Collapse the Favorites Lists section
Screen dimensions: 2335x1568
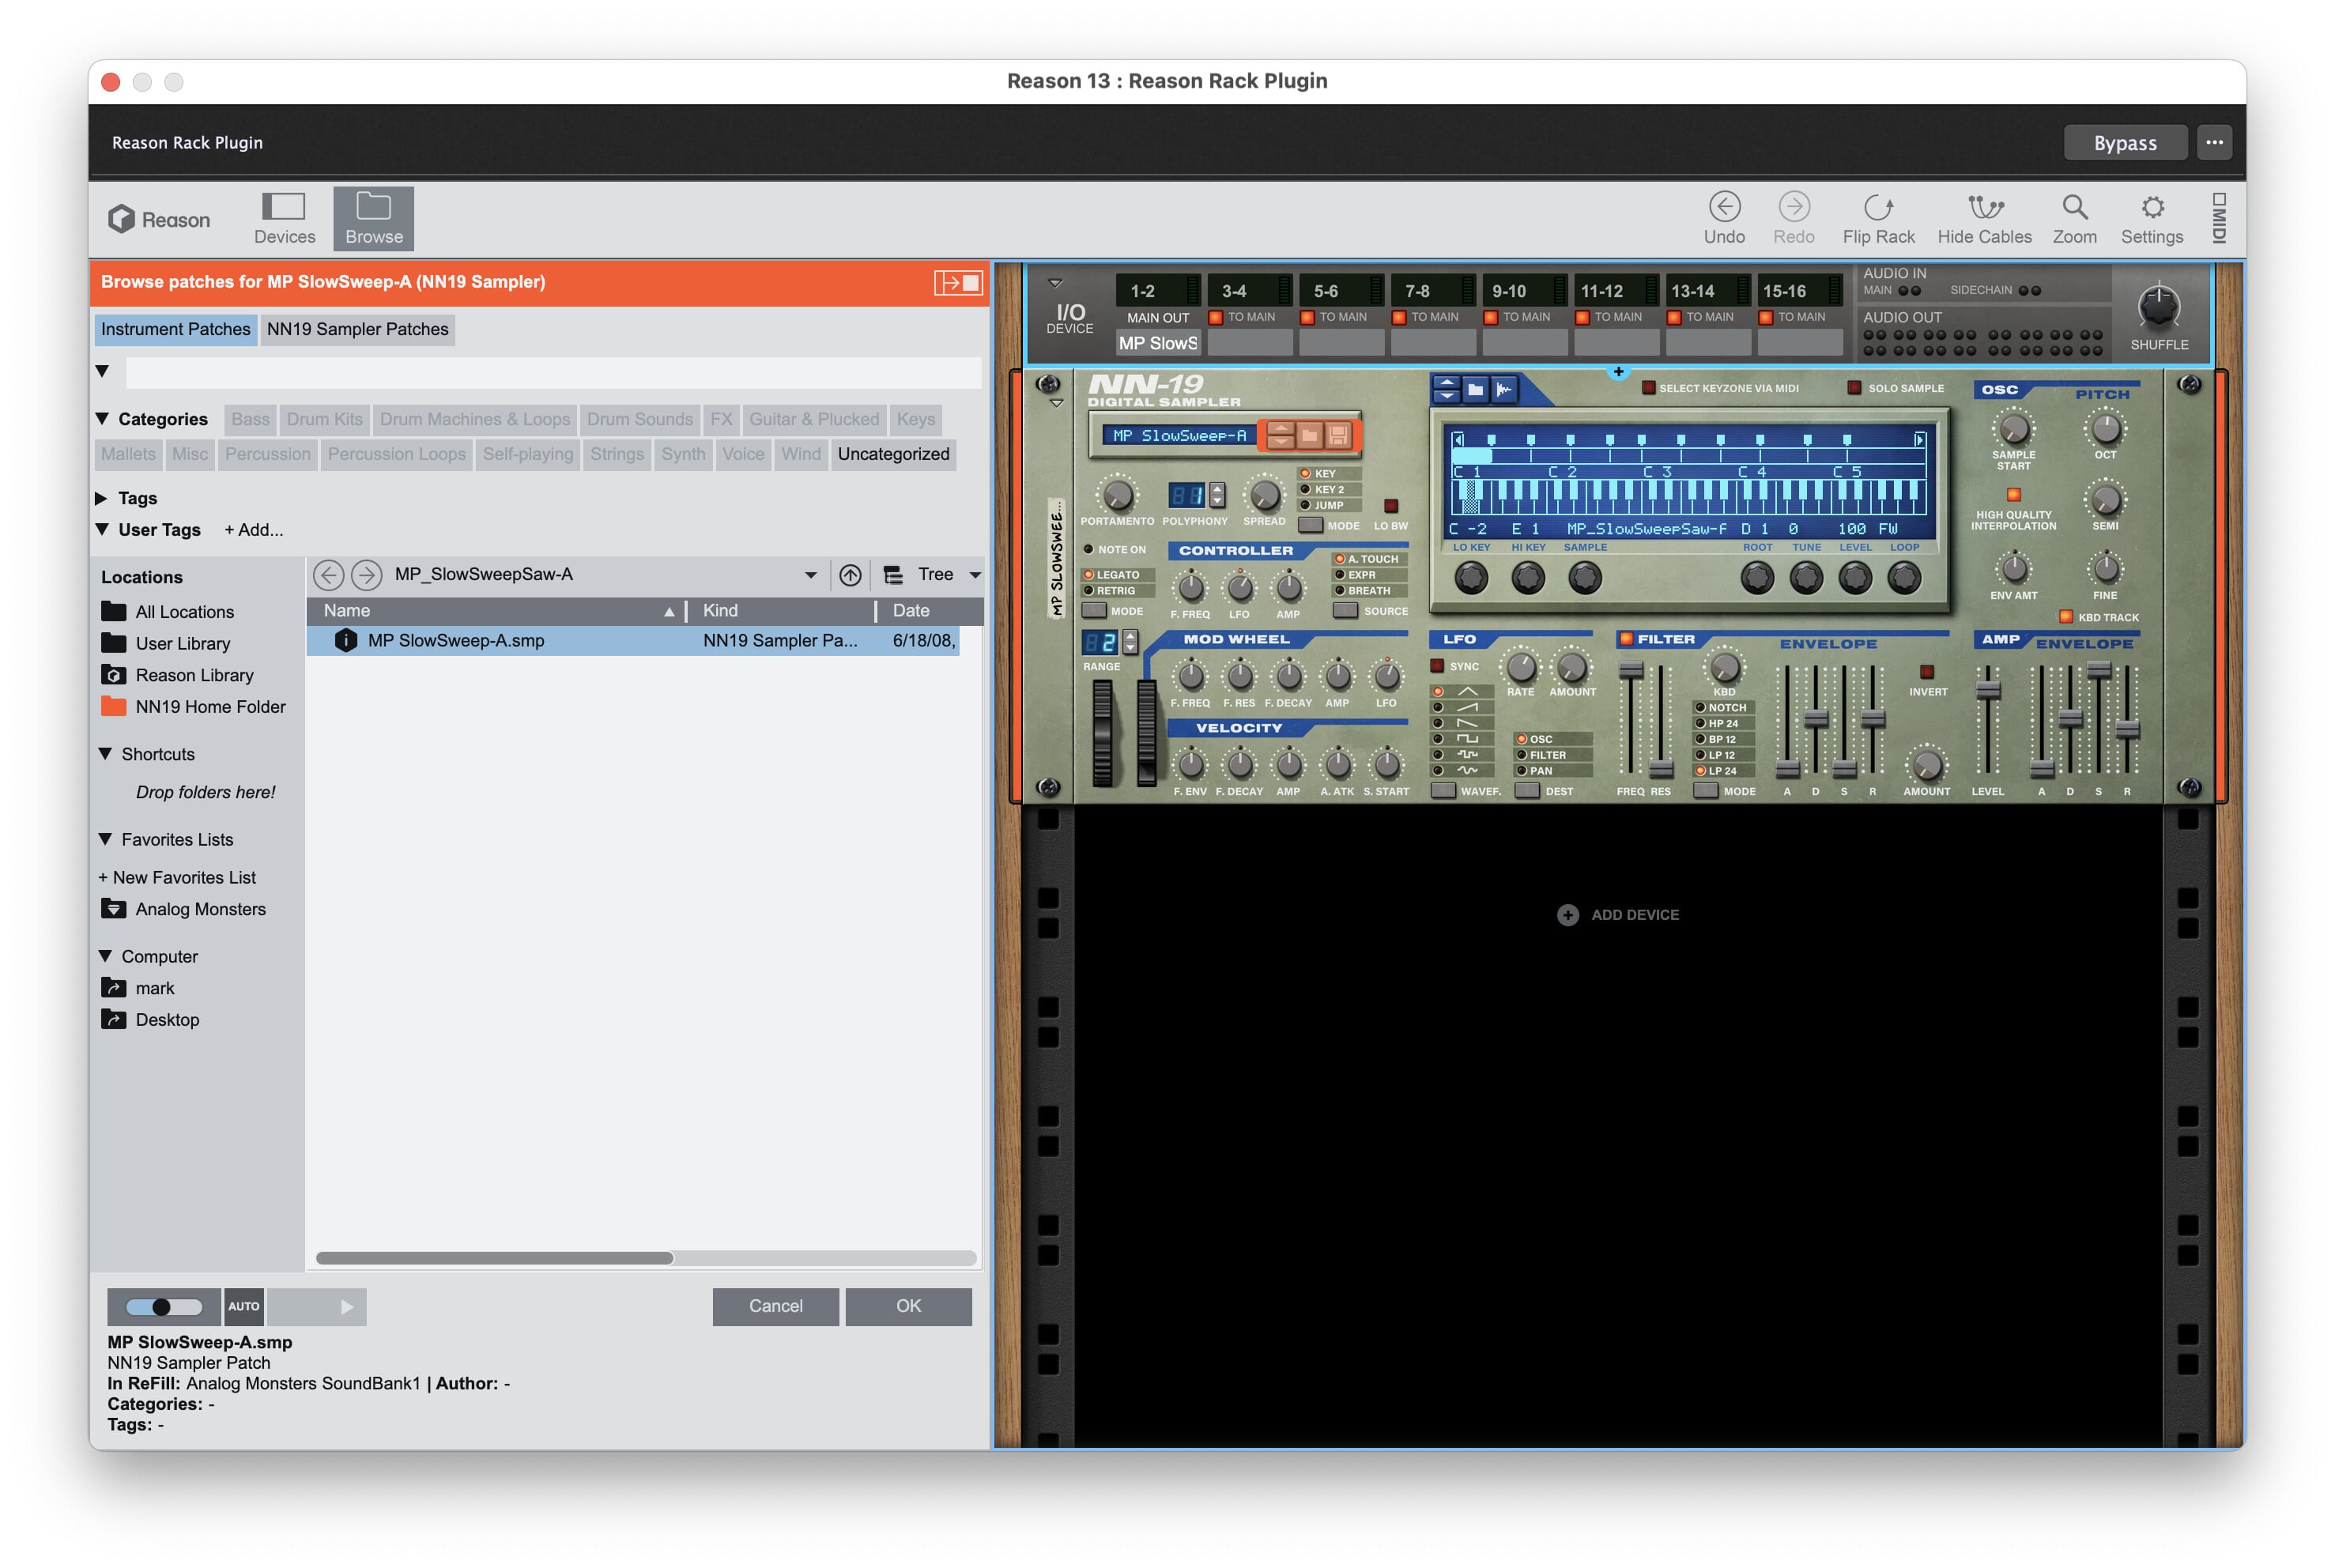click(105, 839)
